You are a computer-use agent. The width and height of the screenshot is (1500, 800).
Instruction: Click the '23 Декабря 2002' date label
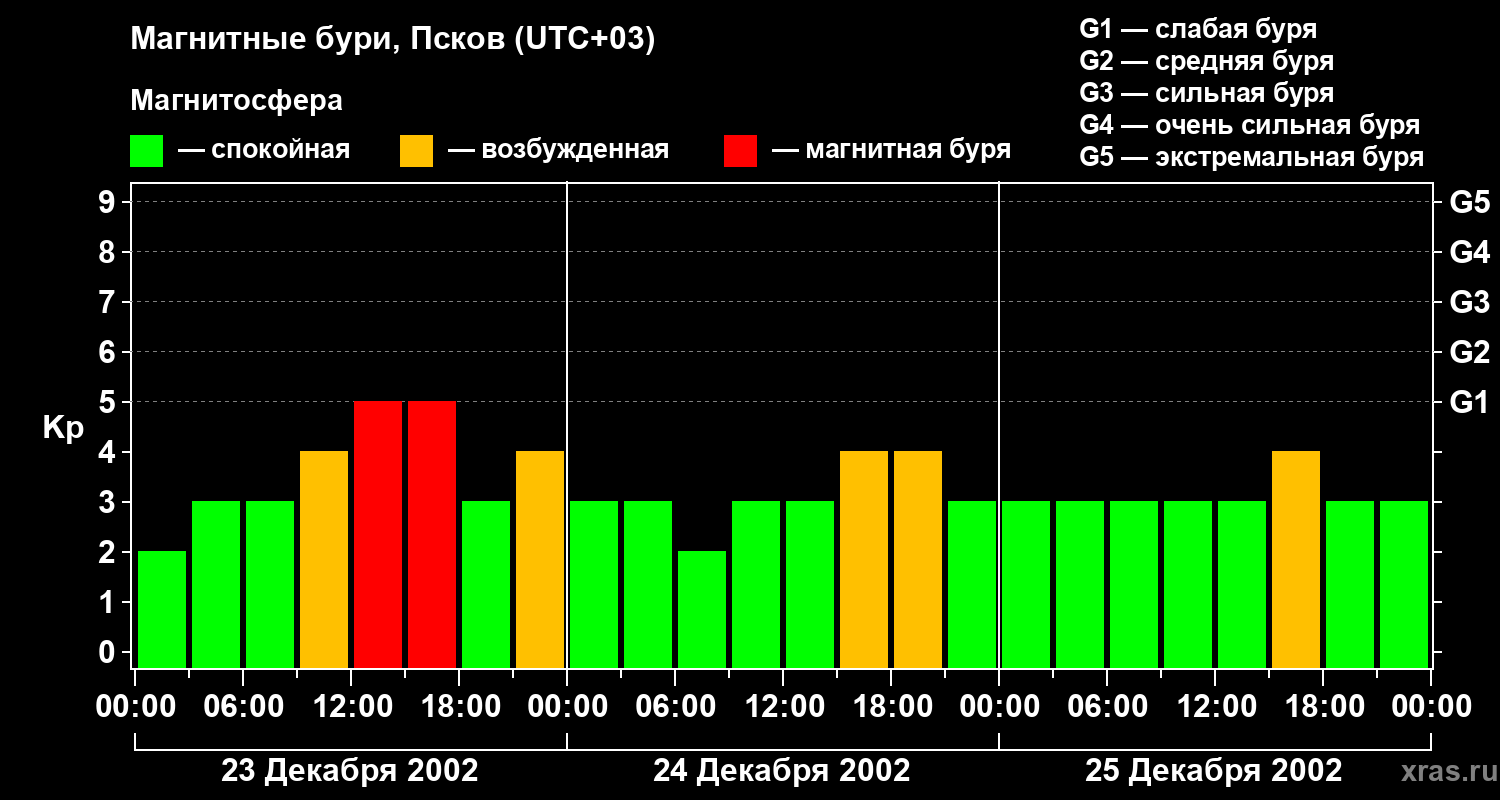click(350, 771)
